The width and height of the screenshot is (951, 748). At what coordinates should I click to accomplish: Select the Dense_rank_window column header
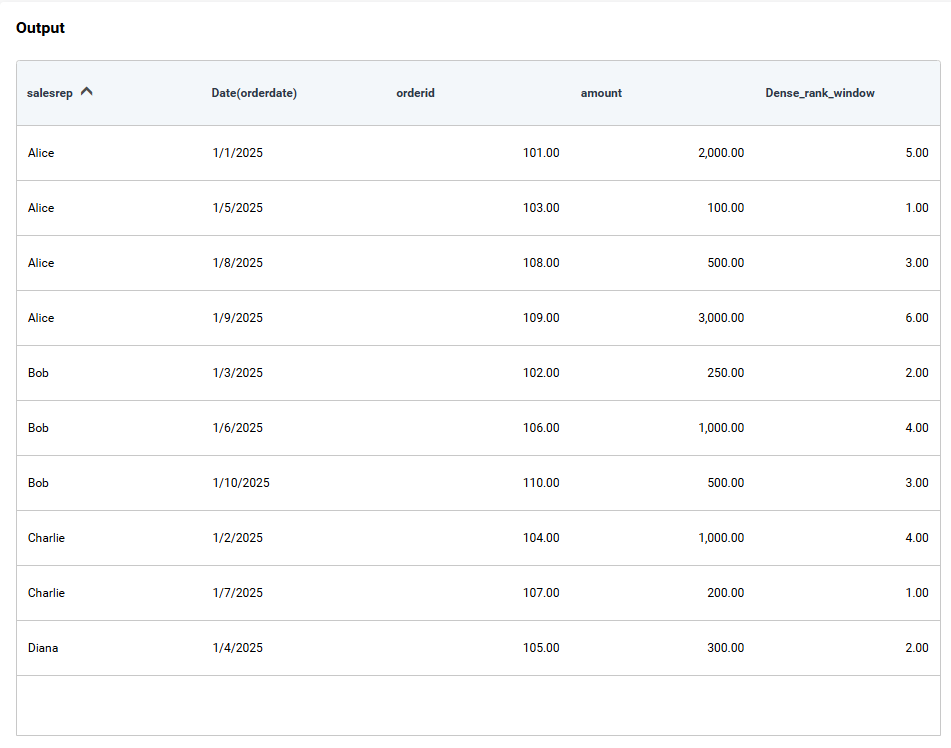tap(819, 93)
